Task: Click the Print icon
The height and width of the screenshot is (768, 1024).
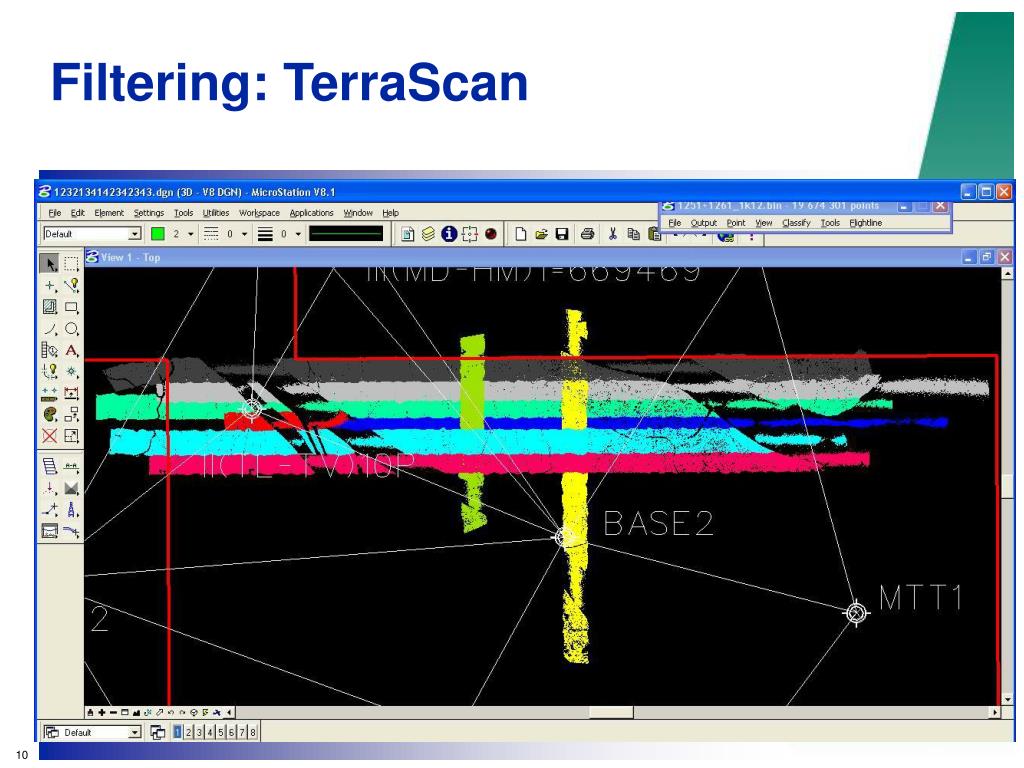Action: pos(587,234)
